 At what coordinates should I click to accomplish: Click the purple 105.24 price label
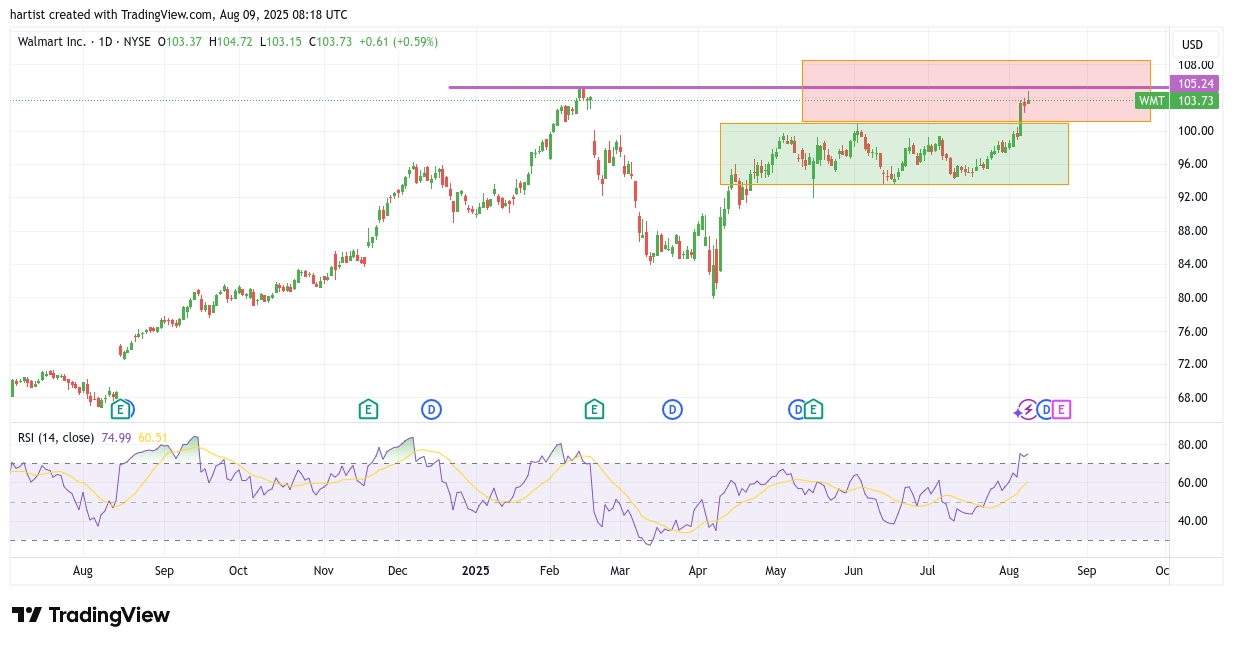point(1196,84)
